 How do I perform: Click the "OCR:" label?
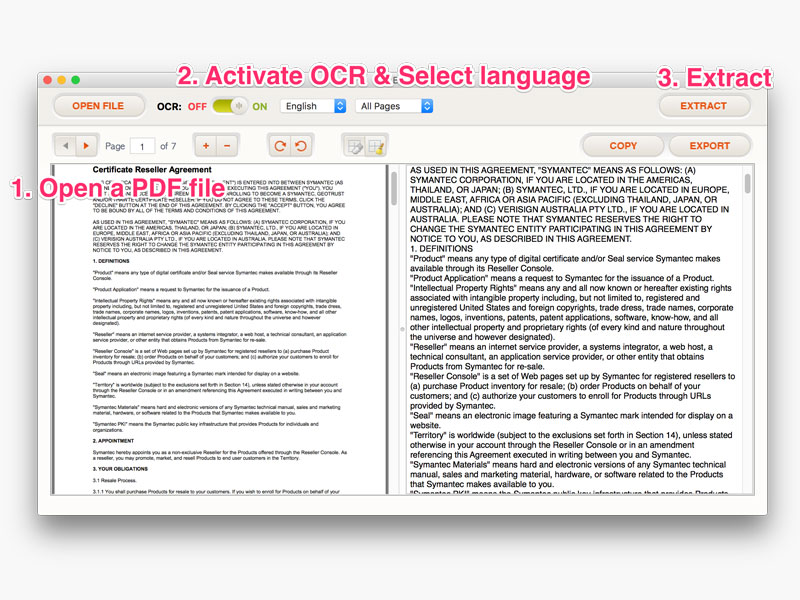169,107
